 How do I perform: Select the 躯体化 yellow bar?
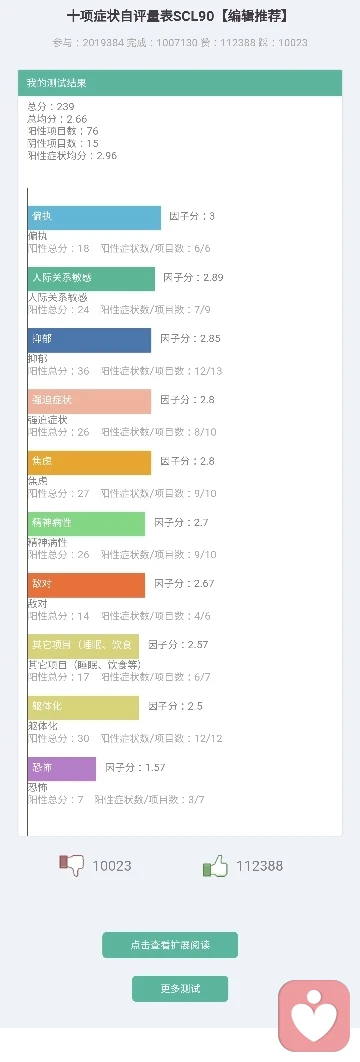click(83, 708)
